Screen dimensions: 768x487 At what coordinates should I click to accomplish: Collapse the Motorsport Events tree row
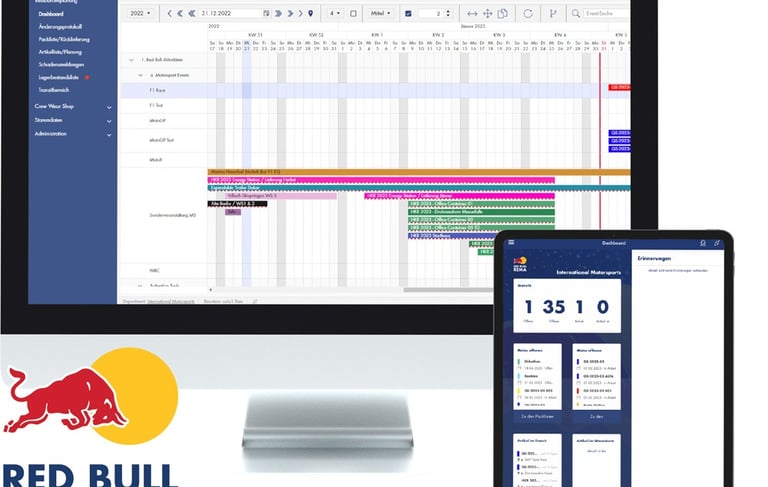140,75
